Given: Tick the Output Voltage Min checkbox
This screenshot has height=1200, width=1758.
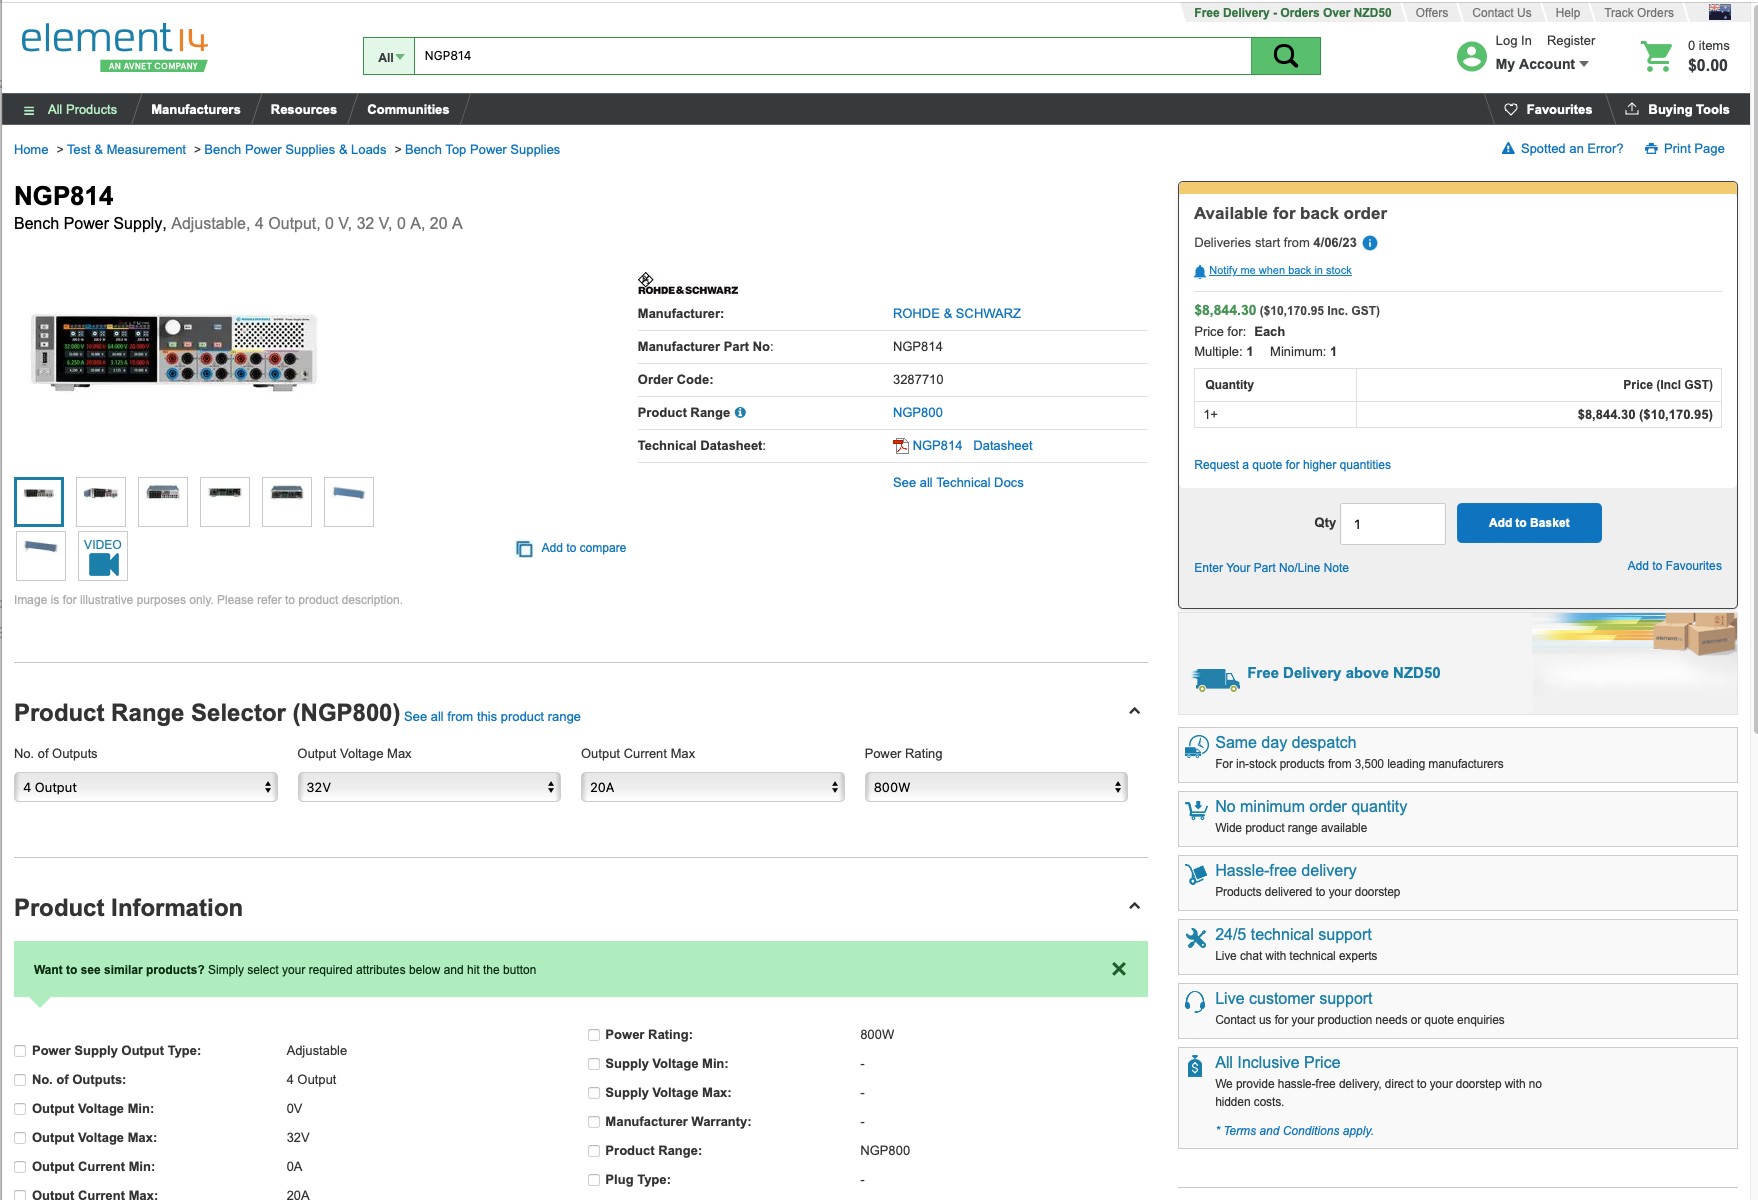Looking at the screenshot, I should [20, 1109].
